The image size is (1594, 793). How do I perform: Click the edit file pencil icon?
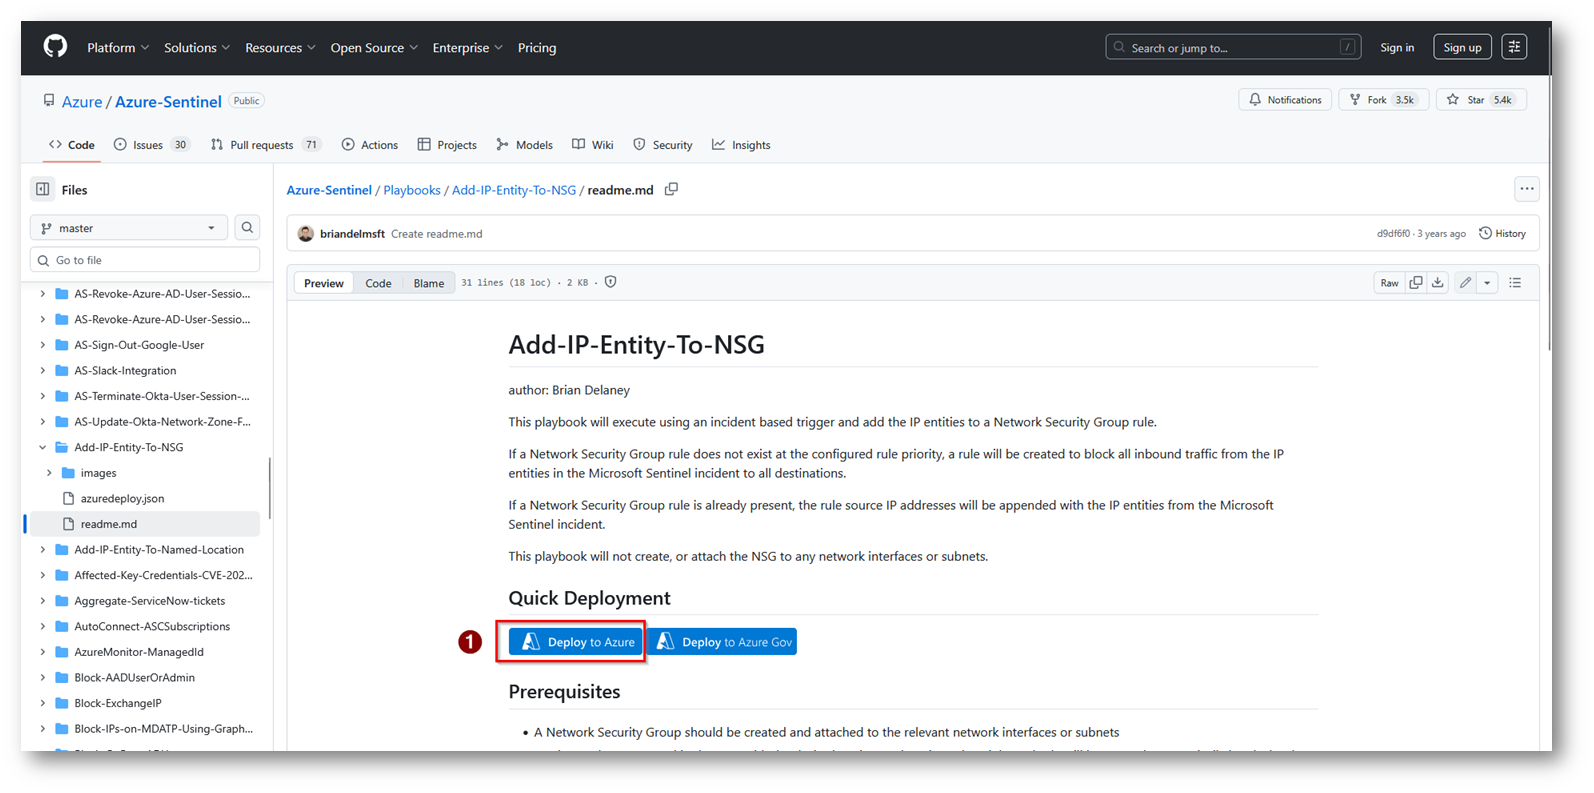click(1465, 283)
